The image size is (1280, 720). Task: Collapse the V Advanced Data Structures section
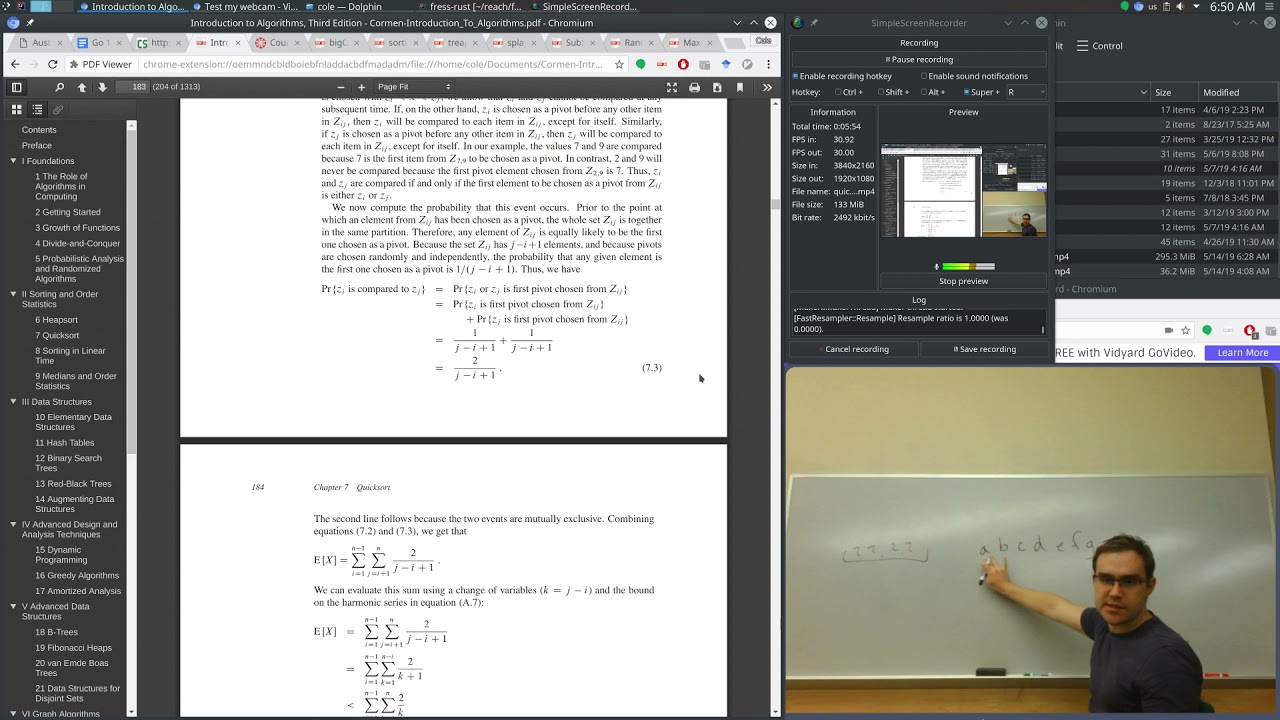click(x=13, y=606)
